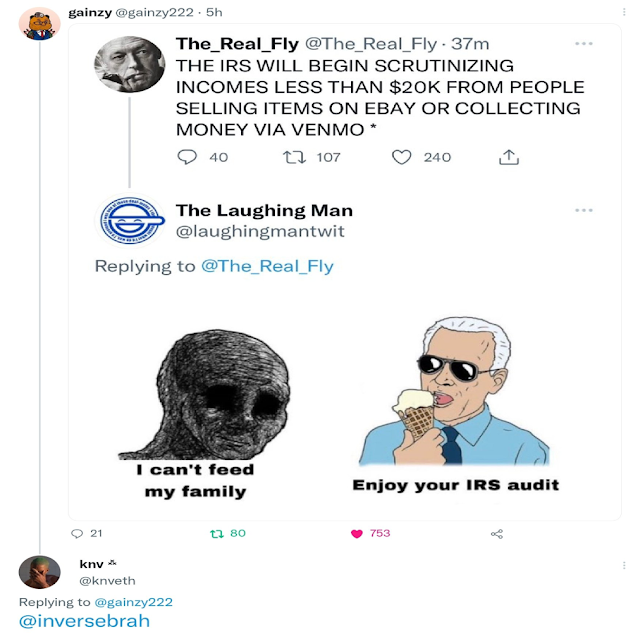The image size is (640, 634).
Task: Click the 'Enjoy your IRS audit' image
Action: click(x=454, y=405)
